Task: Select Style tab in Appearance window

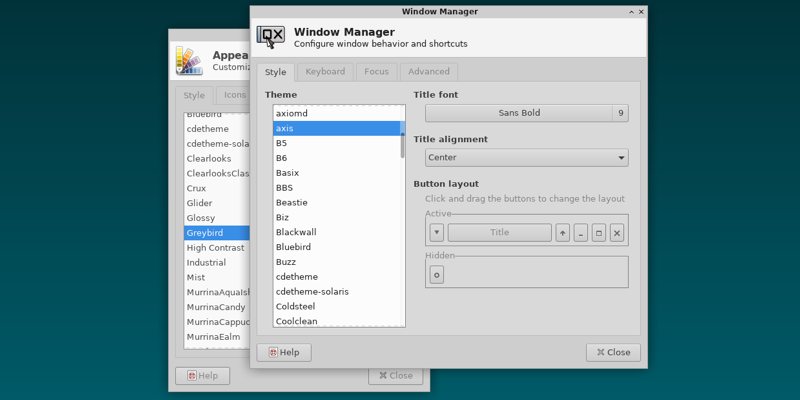Action: coord(194,95)
